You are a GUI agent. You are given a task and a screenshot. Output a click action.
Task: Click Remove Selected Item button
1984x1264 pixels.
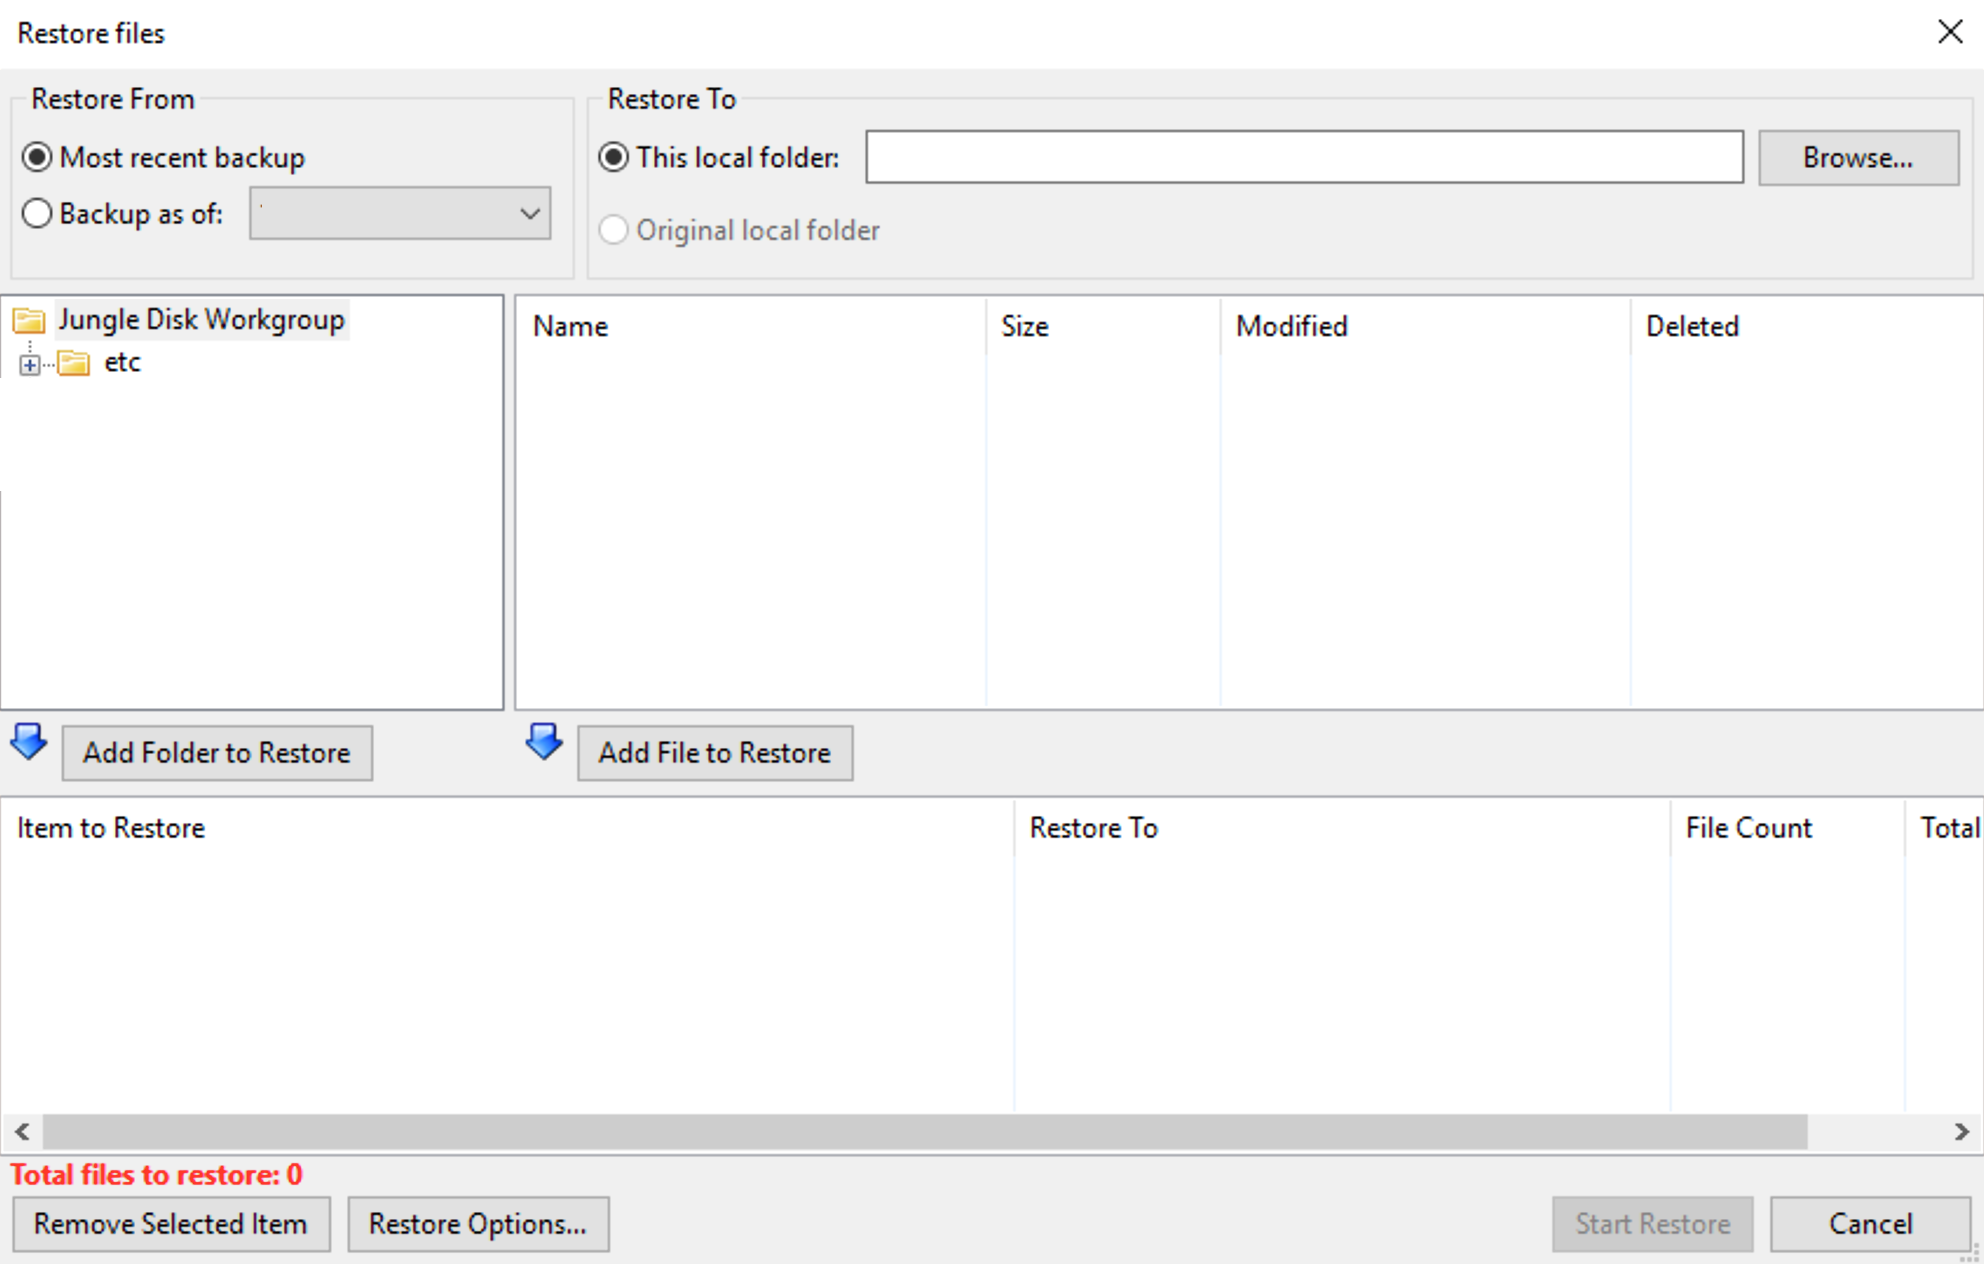(171, 1224)
